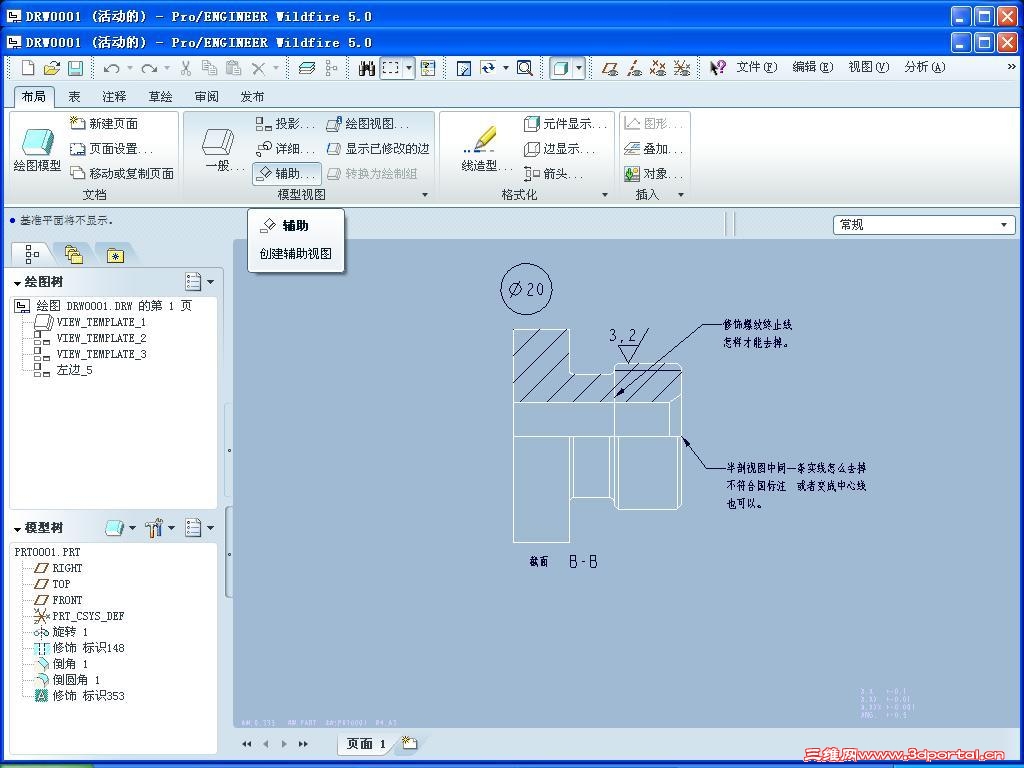Click the 边显示 edge display button
This screenshot has width=1024, height=768.
click(x=560, y=149)
